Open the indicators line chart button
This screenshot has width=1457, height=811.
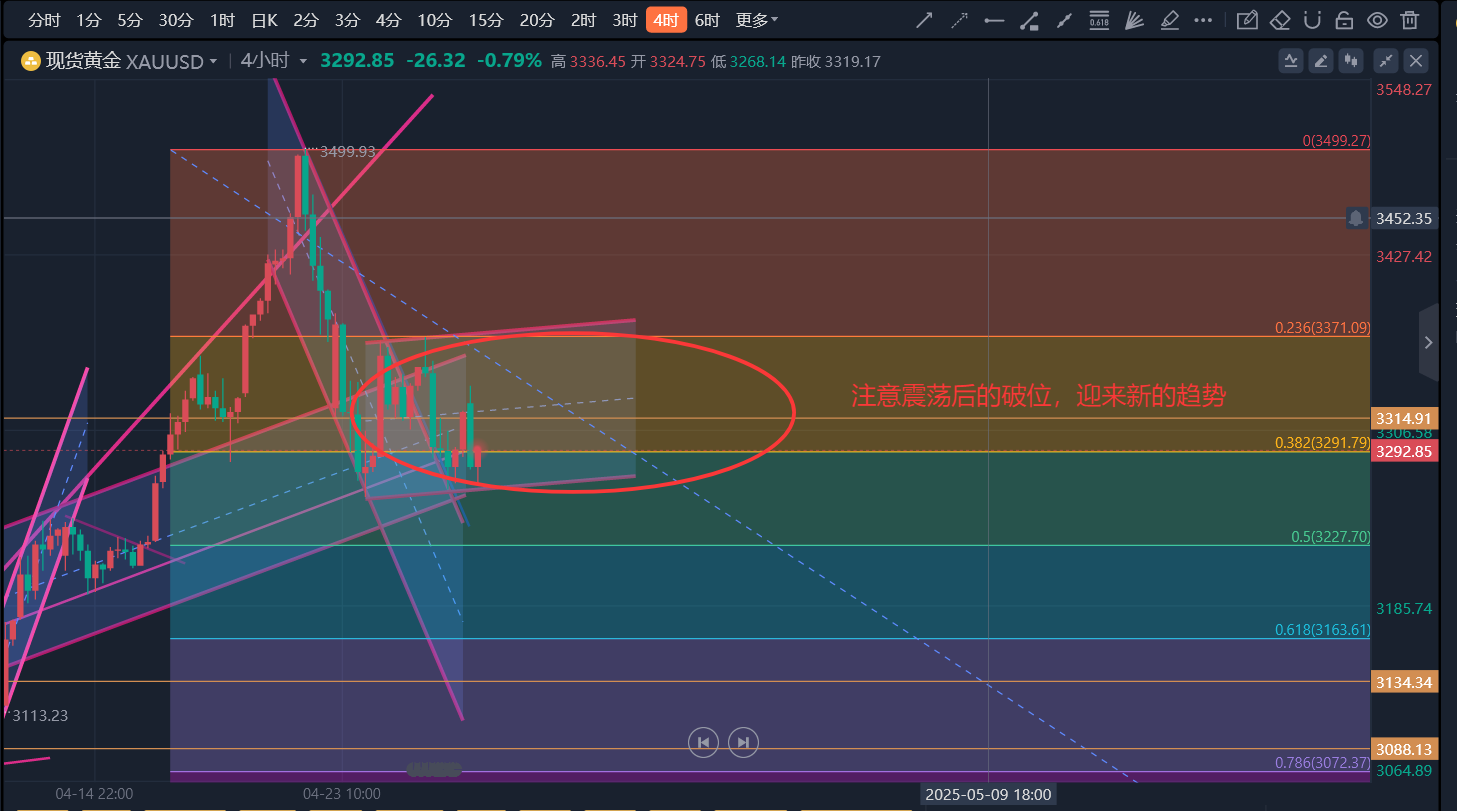click(x=1291, y=61)
